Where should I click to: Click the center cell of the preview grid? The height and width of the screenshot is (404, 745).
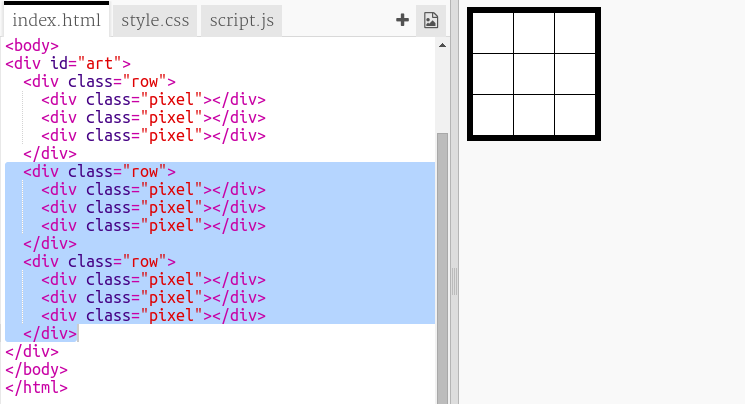coord(534,73)
